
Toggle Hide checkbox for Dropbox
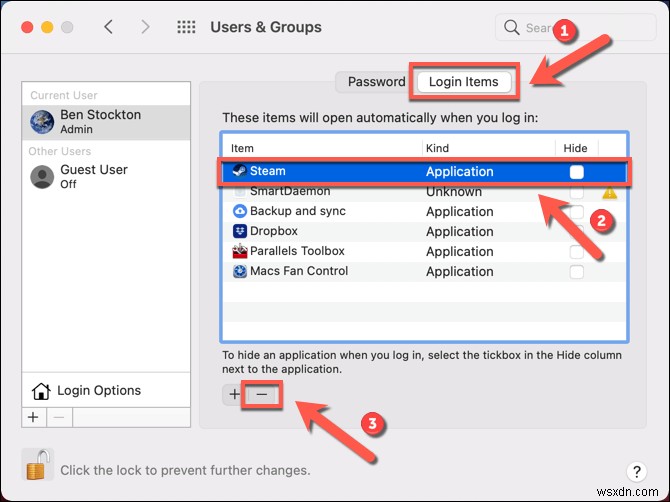pos(576,232)
